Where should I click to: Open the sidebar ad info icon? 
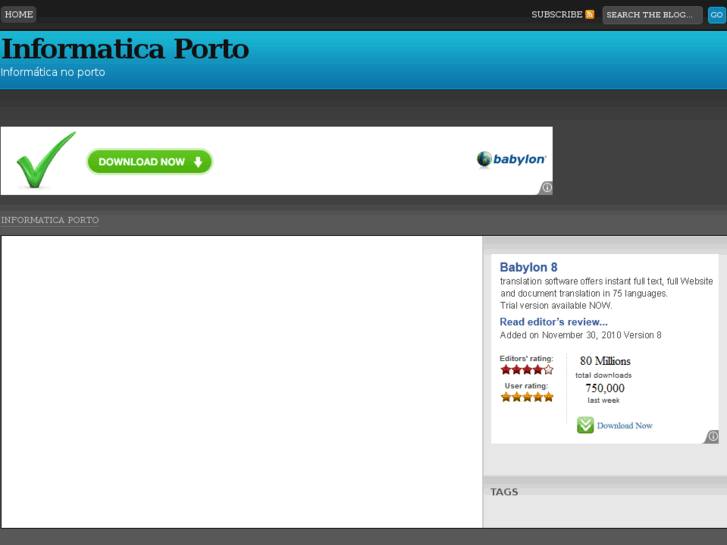pyautogui.click(x=713, y=436)
